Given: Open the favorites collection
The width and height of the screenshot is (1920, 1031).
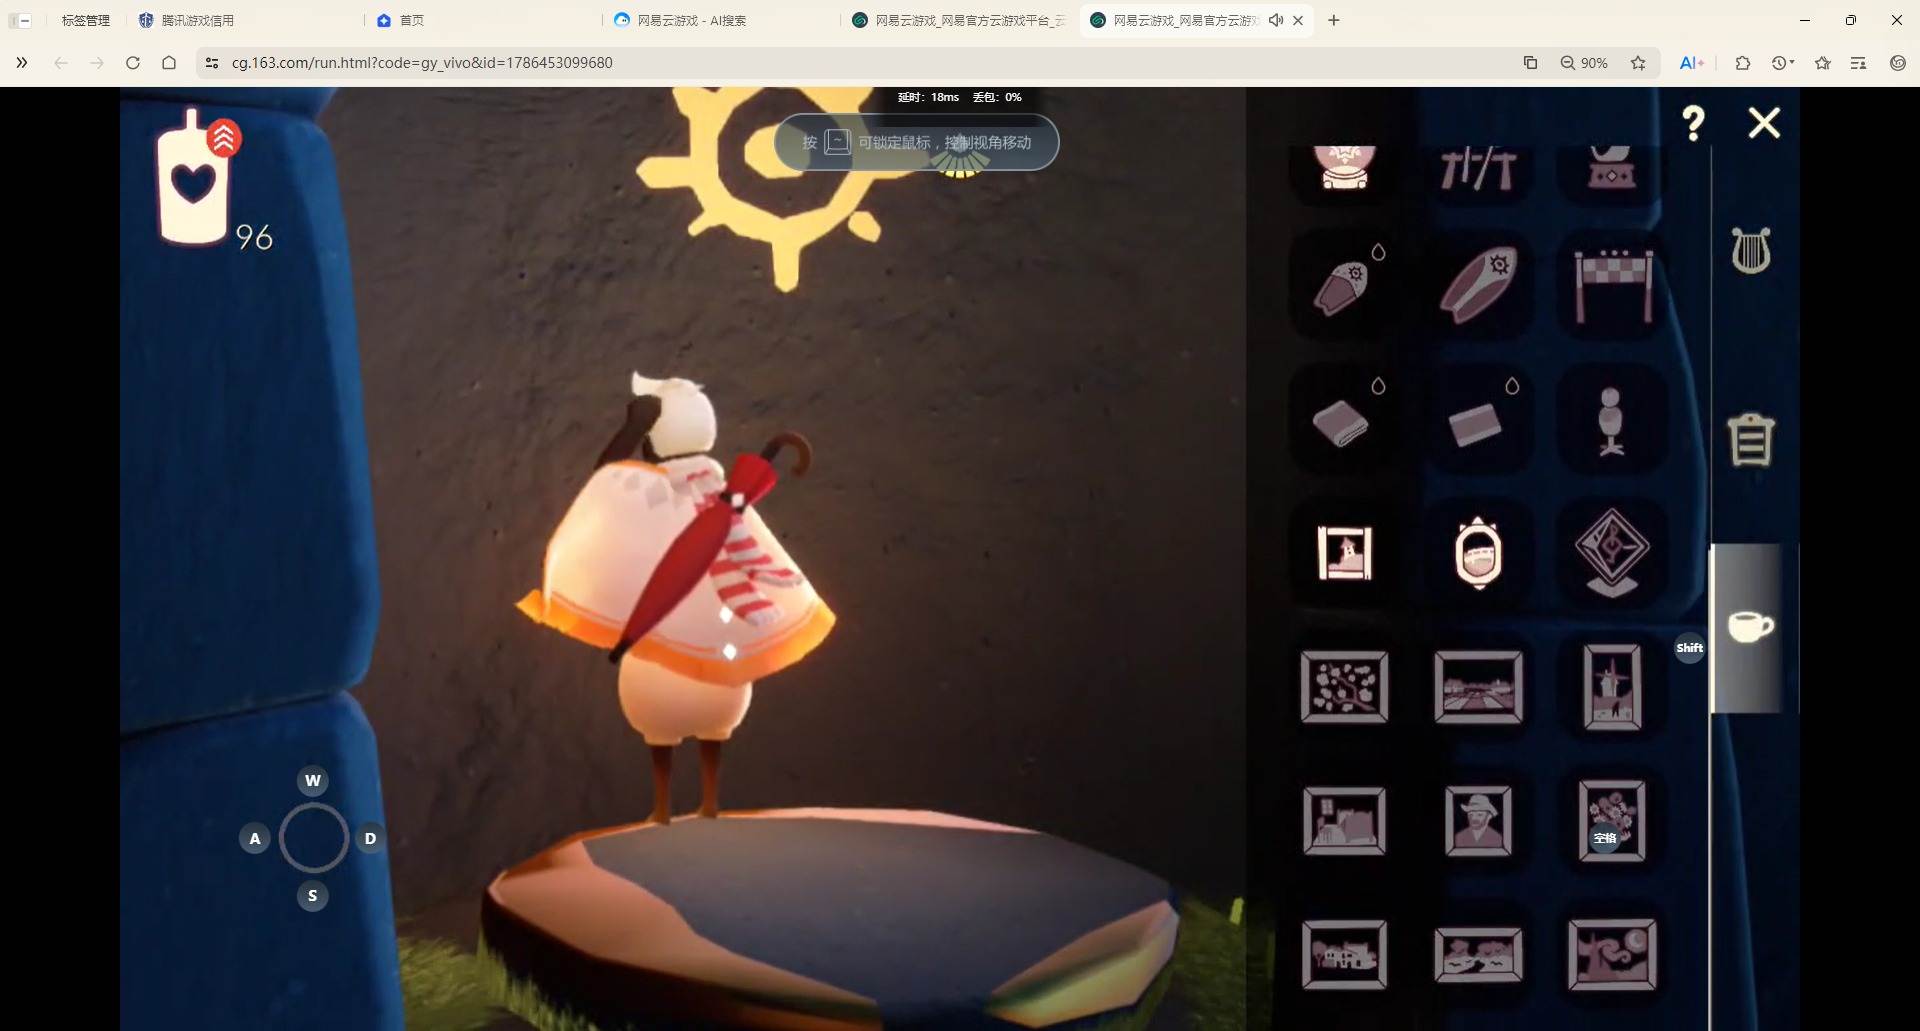Looking at the screenshot, I should pyautogui.click(x=1823, y=62).
